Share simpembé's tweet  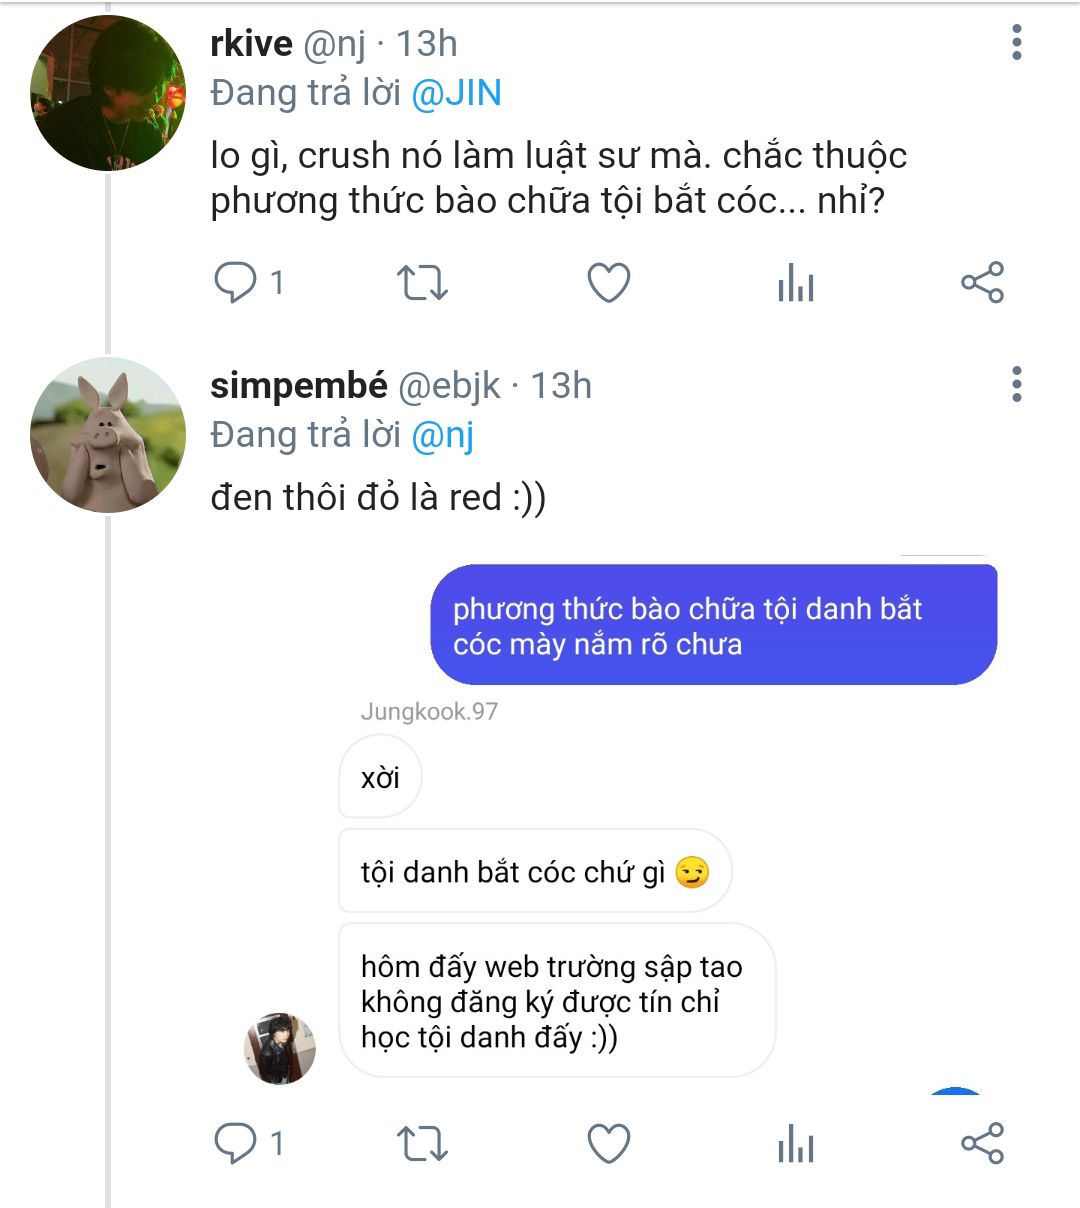click(x=982, y=1143)
